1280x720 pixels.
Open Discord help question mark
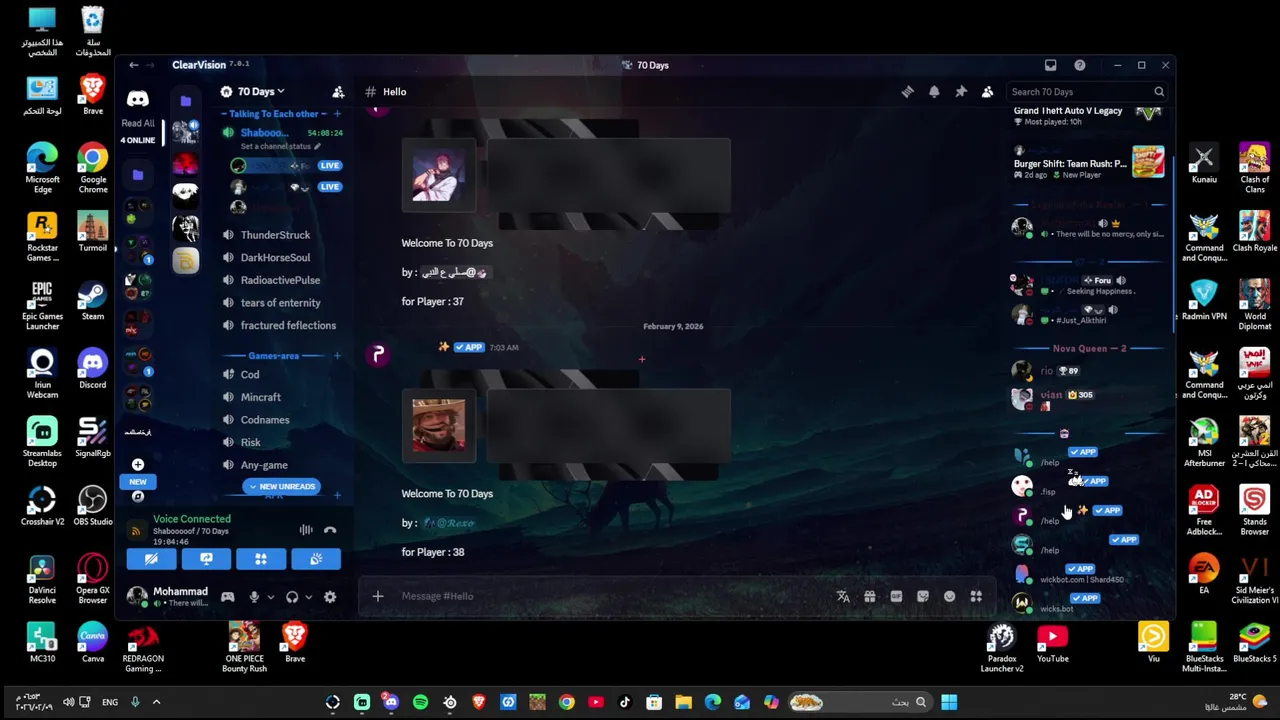click(1080, 65)
